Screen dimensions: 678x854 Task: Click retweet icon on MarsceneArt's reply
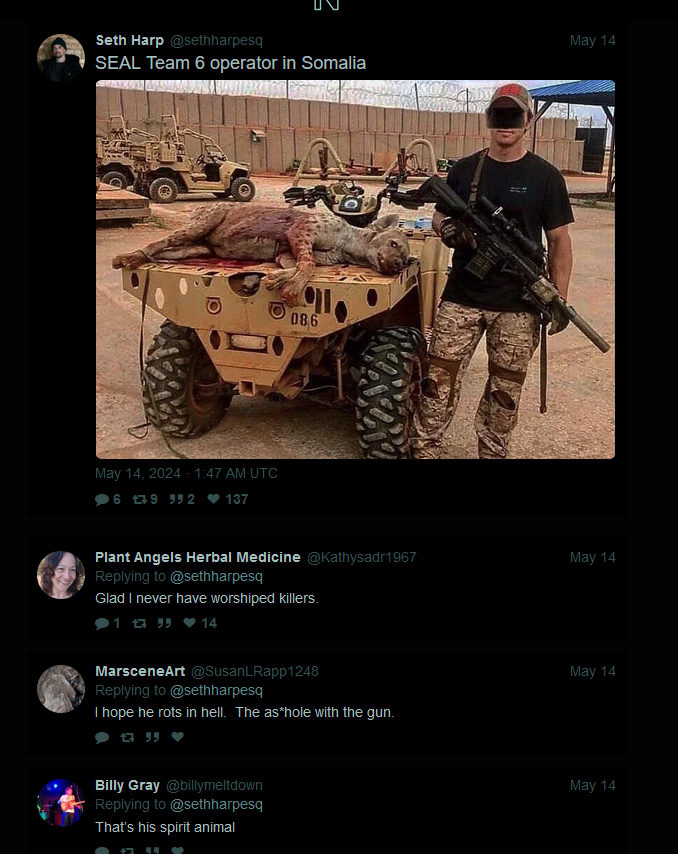click(x=127, y=737)
